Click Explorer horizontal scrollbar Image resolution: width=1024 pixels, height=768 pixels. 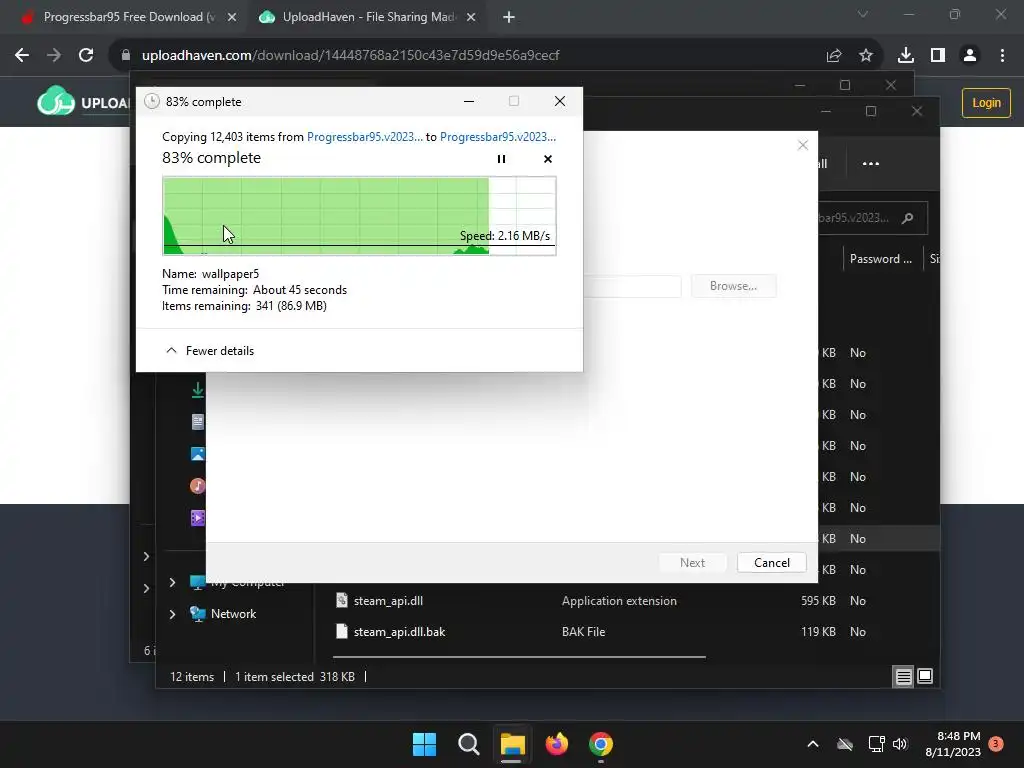519,656
